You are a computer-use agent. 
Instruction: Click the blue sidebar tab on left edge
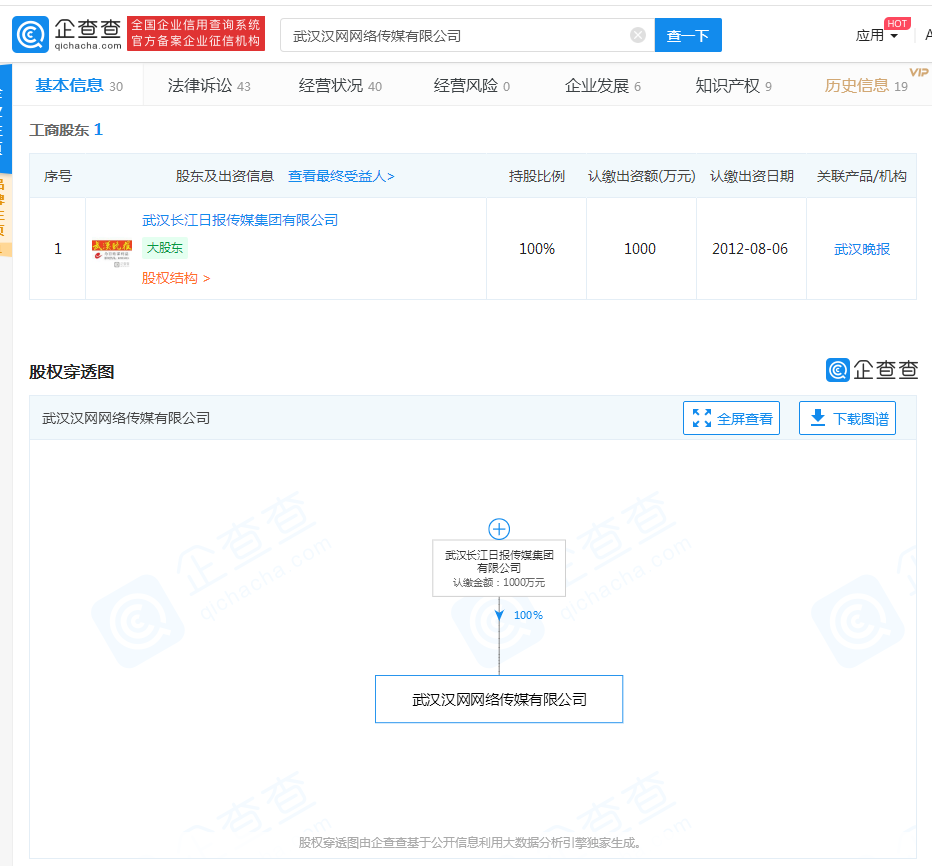[x=5, y=119]
